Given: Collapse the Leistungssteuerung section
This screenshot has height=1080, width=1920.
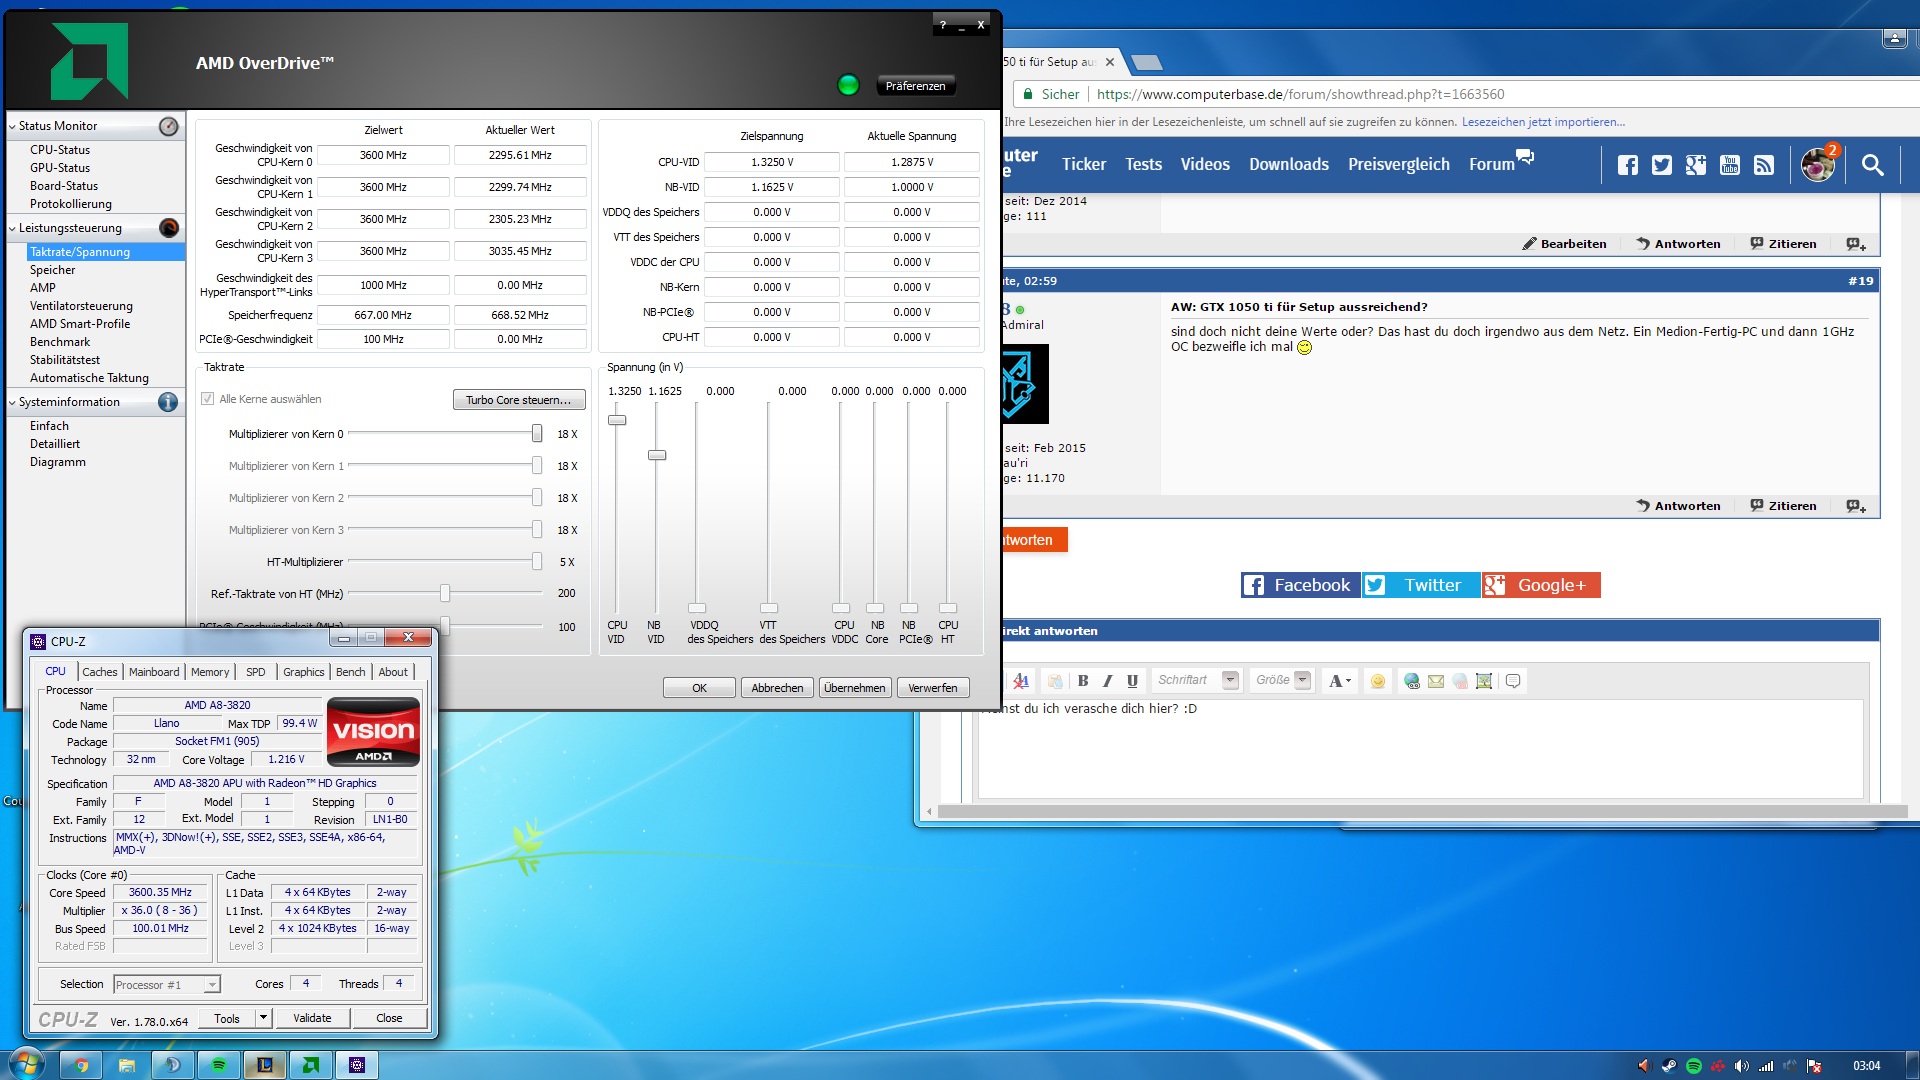Looking at the screenshot, I should (x=12, y=229).
